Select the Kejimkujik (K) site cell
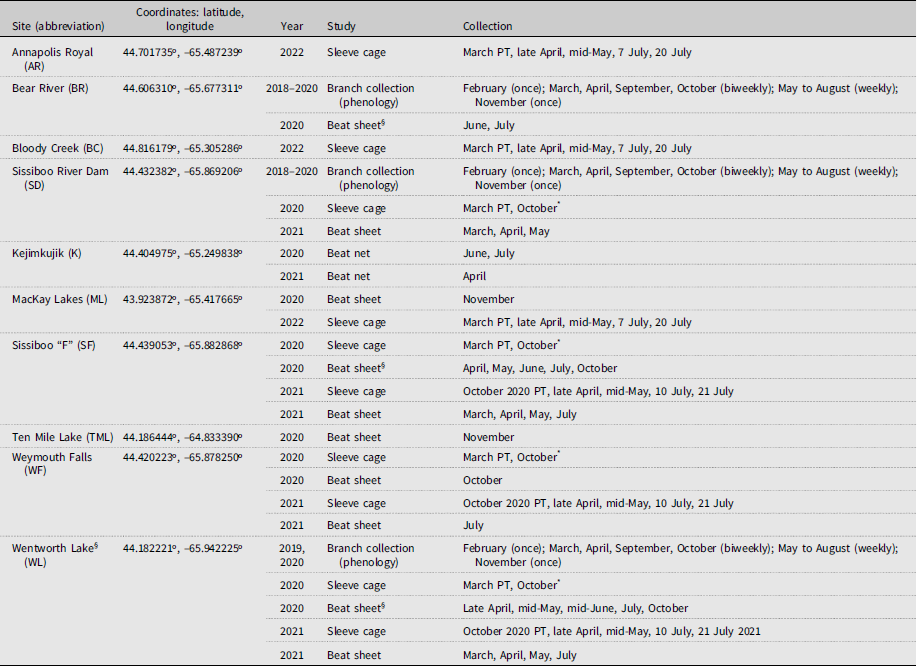The height and width of the screenshot is (667, 917). (47, 253)
